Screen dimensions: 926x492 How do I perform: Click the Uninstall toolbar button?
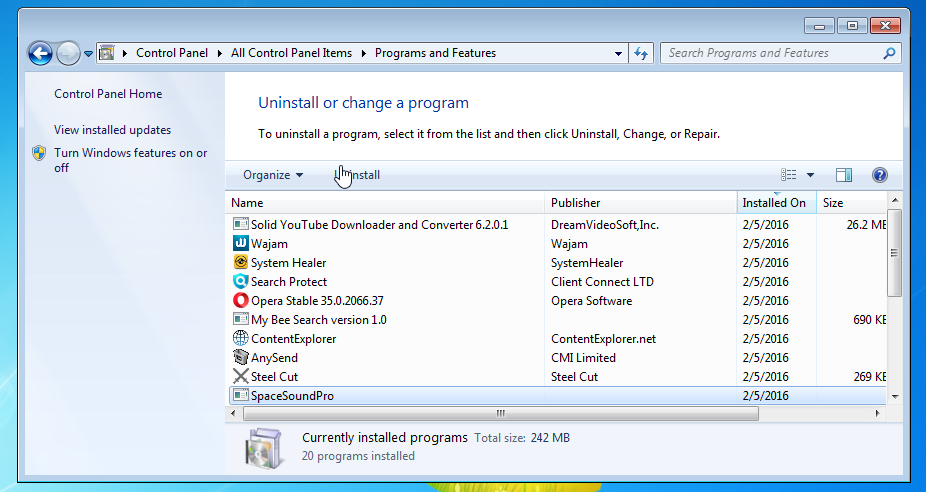click(x=357, y=175)
